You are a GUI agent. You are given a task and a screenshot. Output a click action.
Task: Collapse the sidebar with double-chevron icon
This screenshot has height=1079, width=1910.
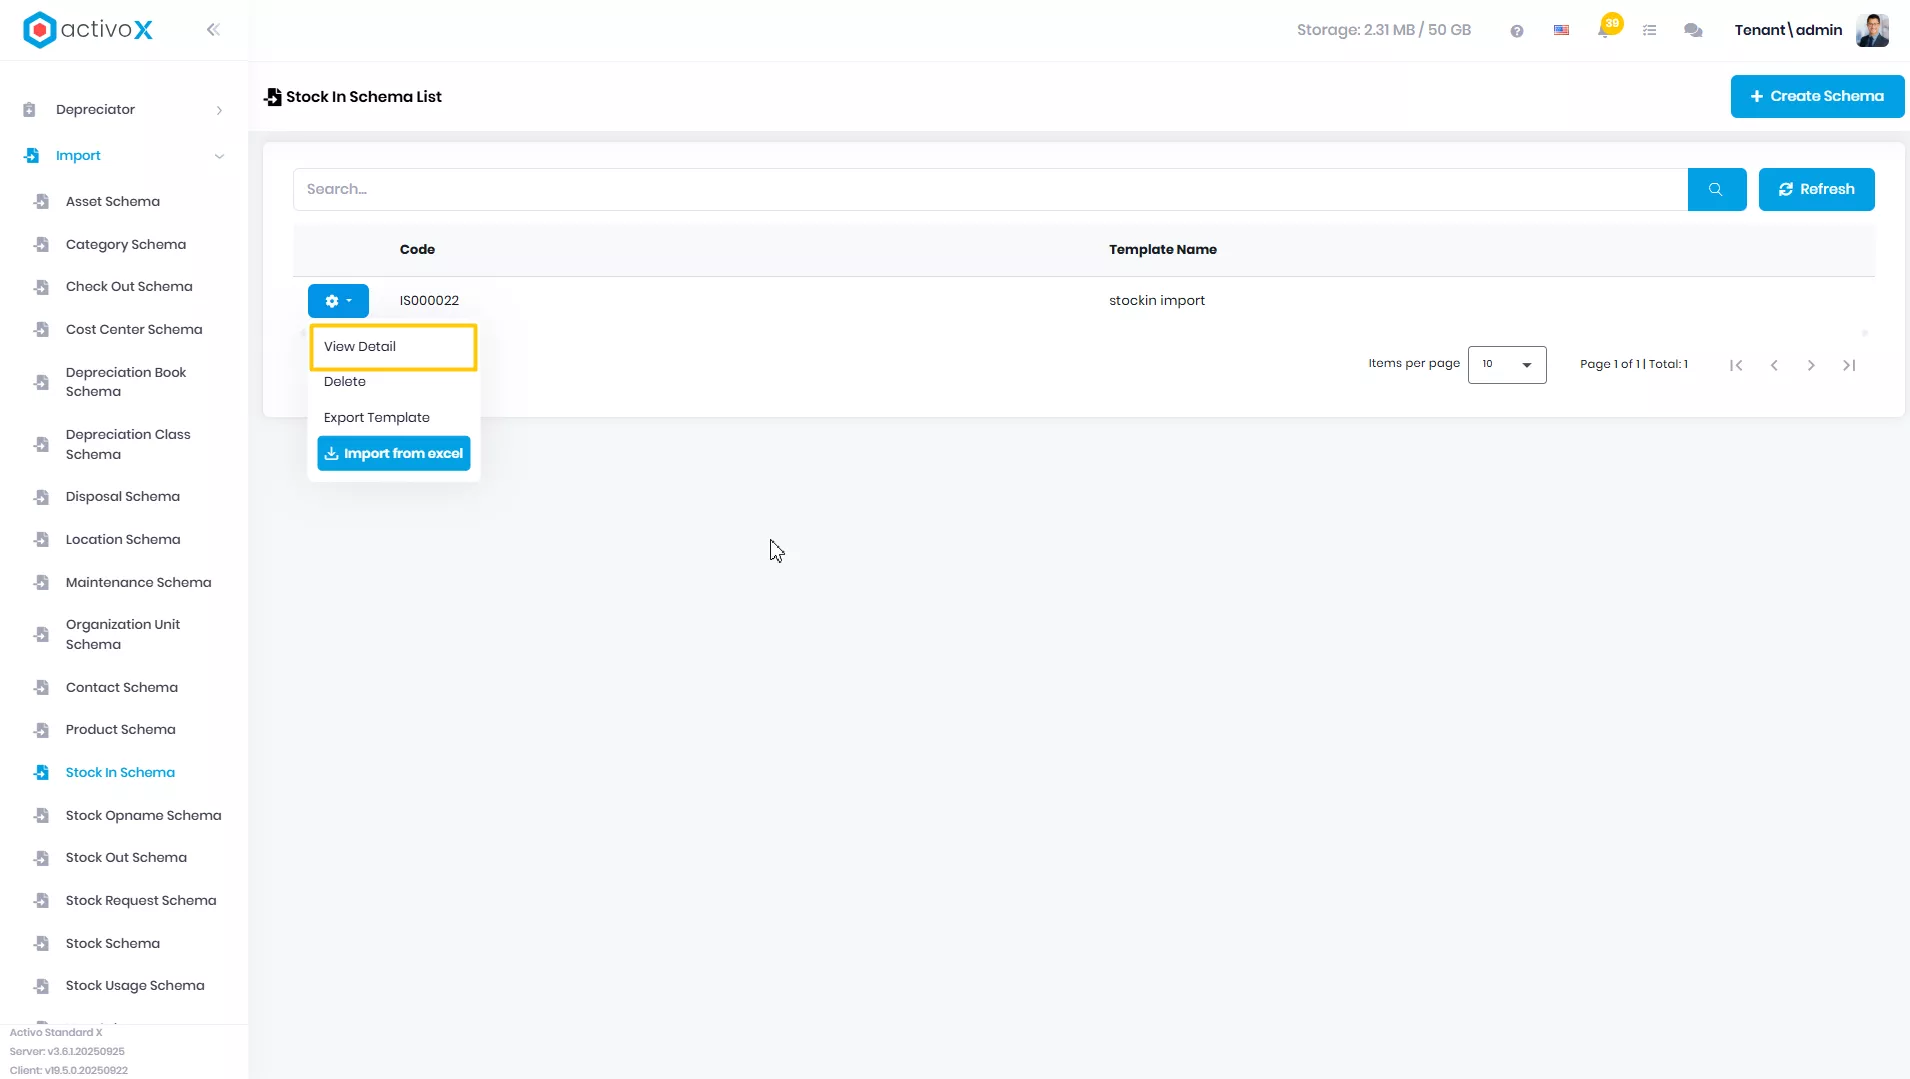213,30
